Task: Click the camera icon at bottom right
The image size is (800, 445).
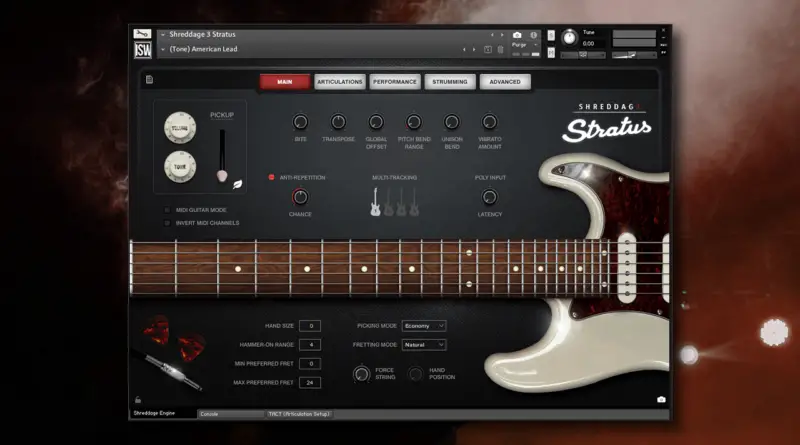Action: coord(661,399)
